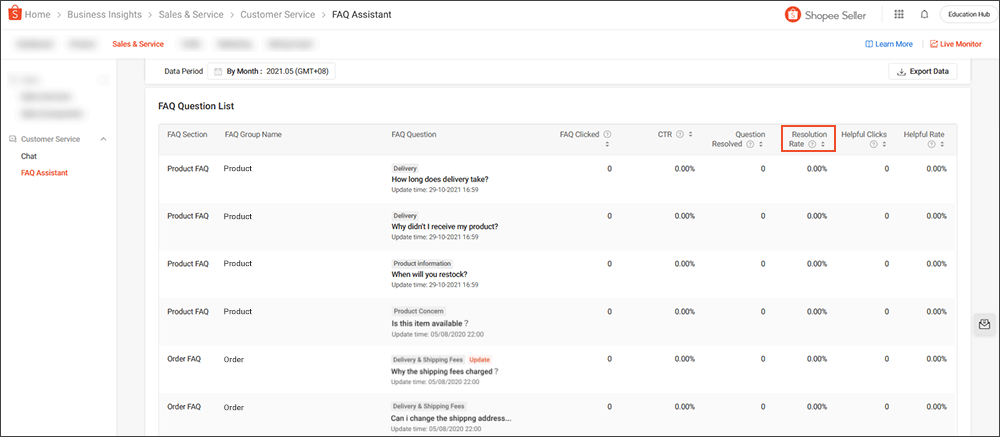1000x437 pixels.
Task: Go to Business Insights breadcrumb
Action: [105, 14]
